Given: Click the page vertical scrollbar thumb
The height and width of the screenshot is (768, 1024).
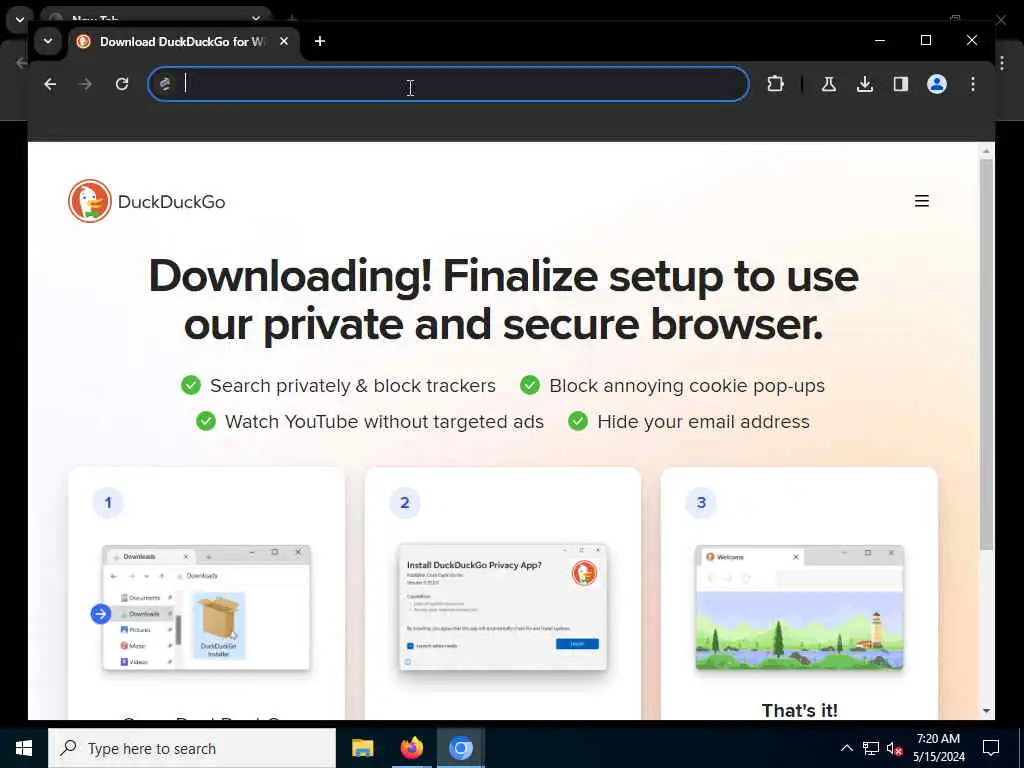Looking at the screenshot, I should 986,353.
